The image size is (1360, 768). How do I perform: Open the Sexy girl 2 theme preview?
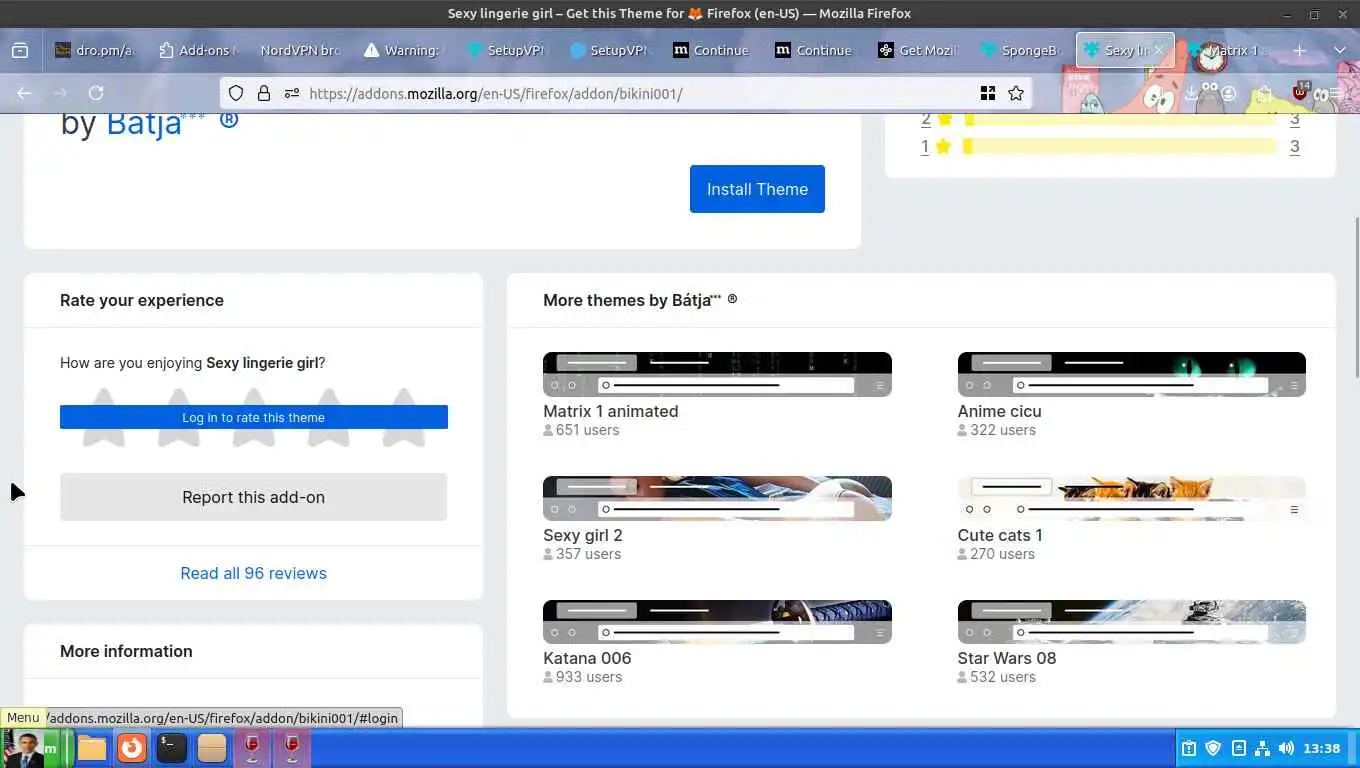click(717, 498)
